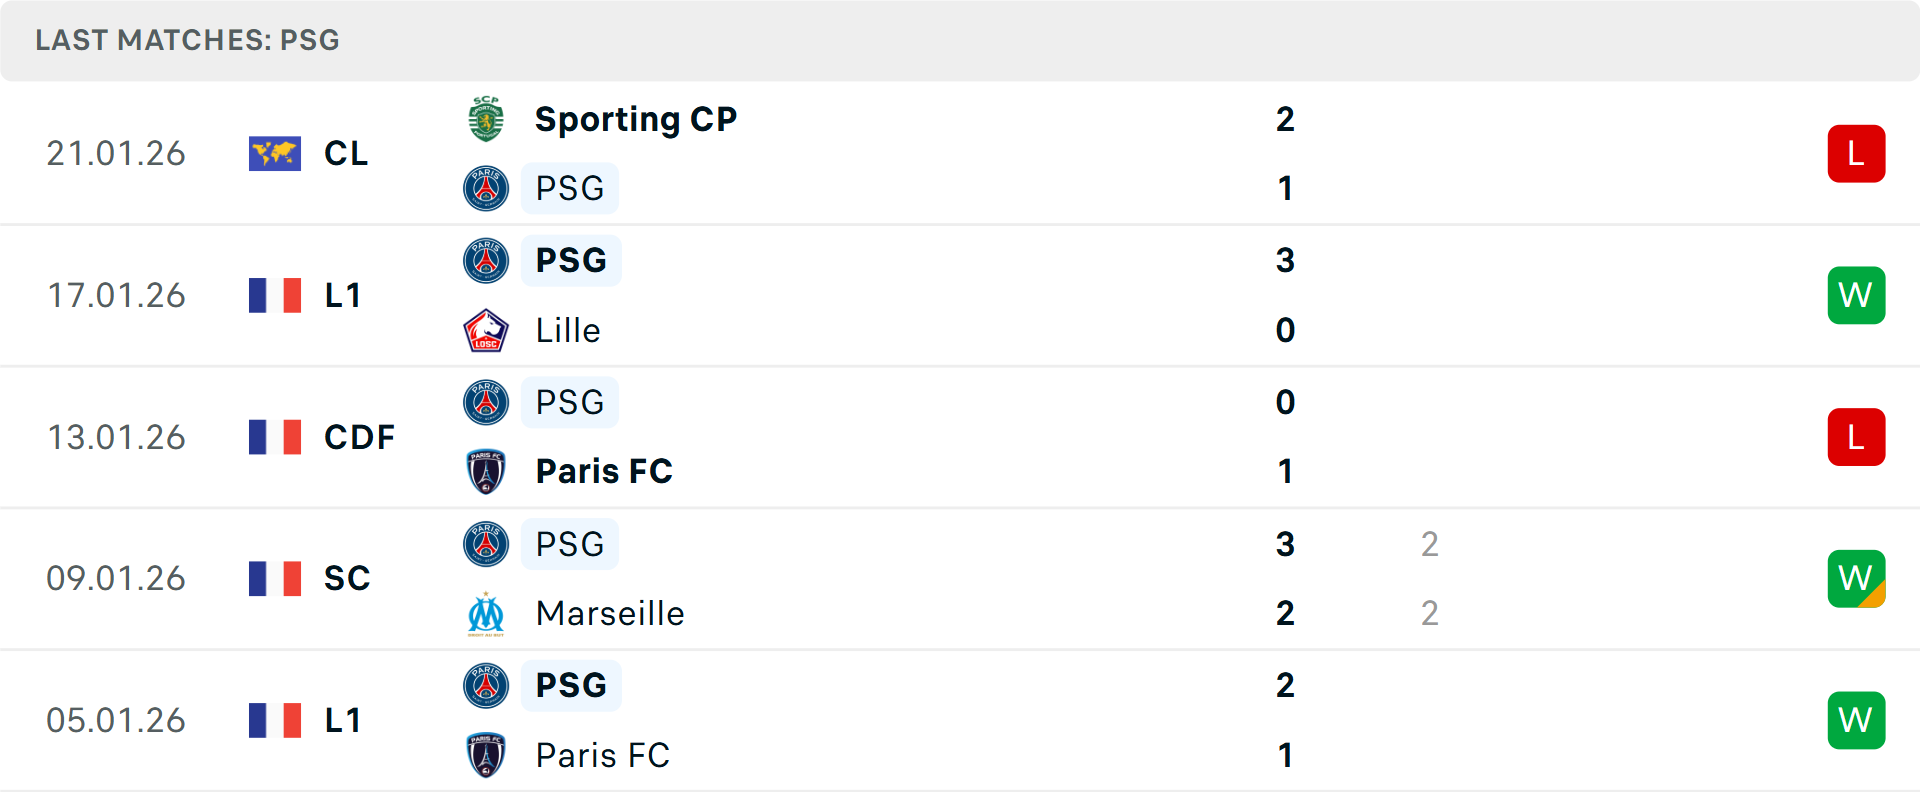Click the Last Matches: PSG header
Viewport: 1920px width, 792px height.
(x=187, y=40)
